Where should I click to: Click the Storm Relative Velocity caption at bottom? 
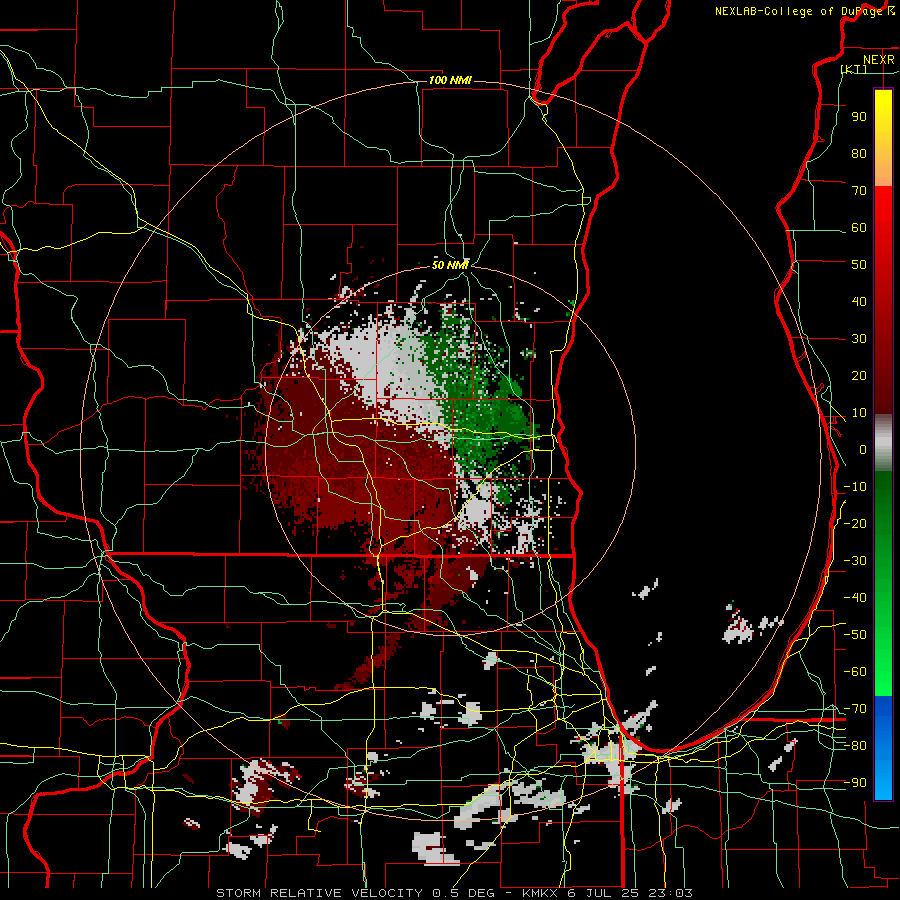click(455, 893)
